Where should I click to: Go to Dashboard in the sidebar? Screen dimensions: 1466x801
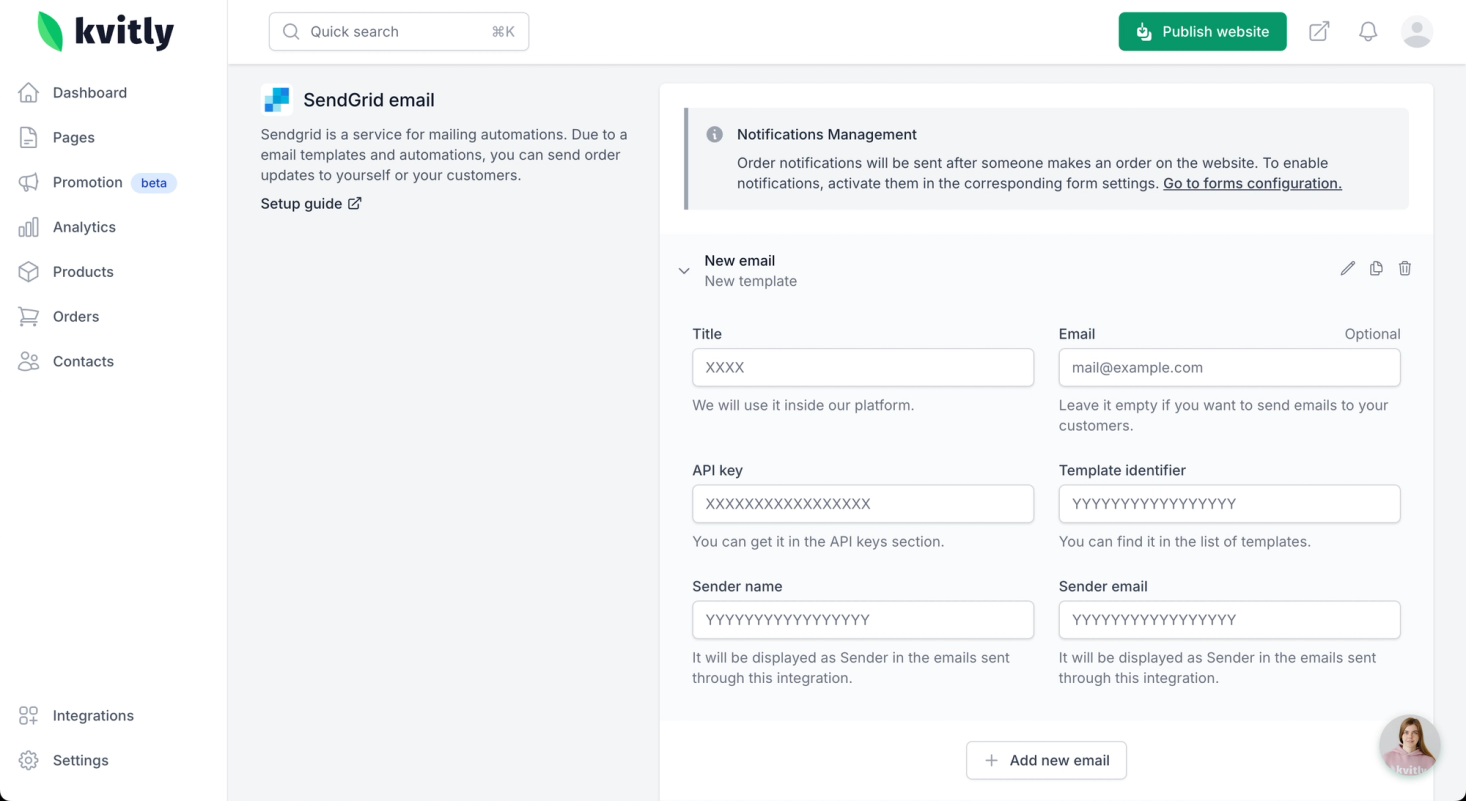point(89,93)
